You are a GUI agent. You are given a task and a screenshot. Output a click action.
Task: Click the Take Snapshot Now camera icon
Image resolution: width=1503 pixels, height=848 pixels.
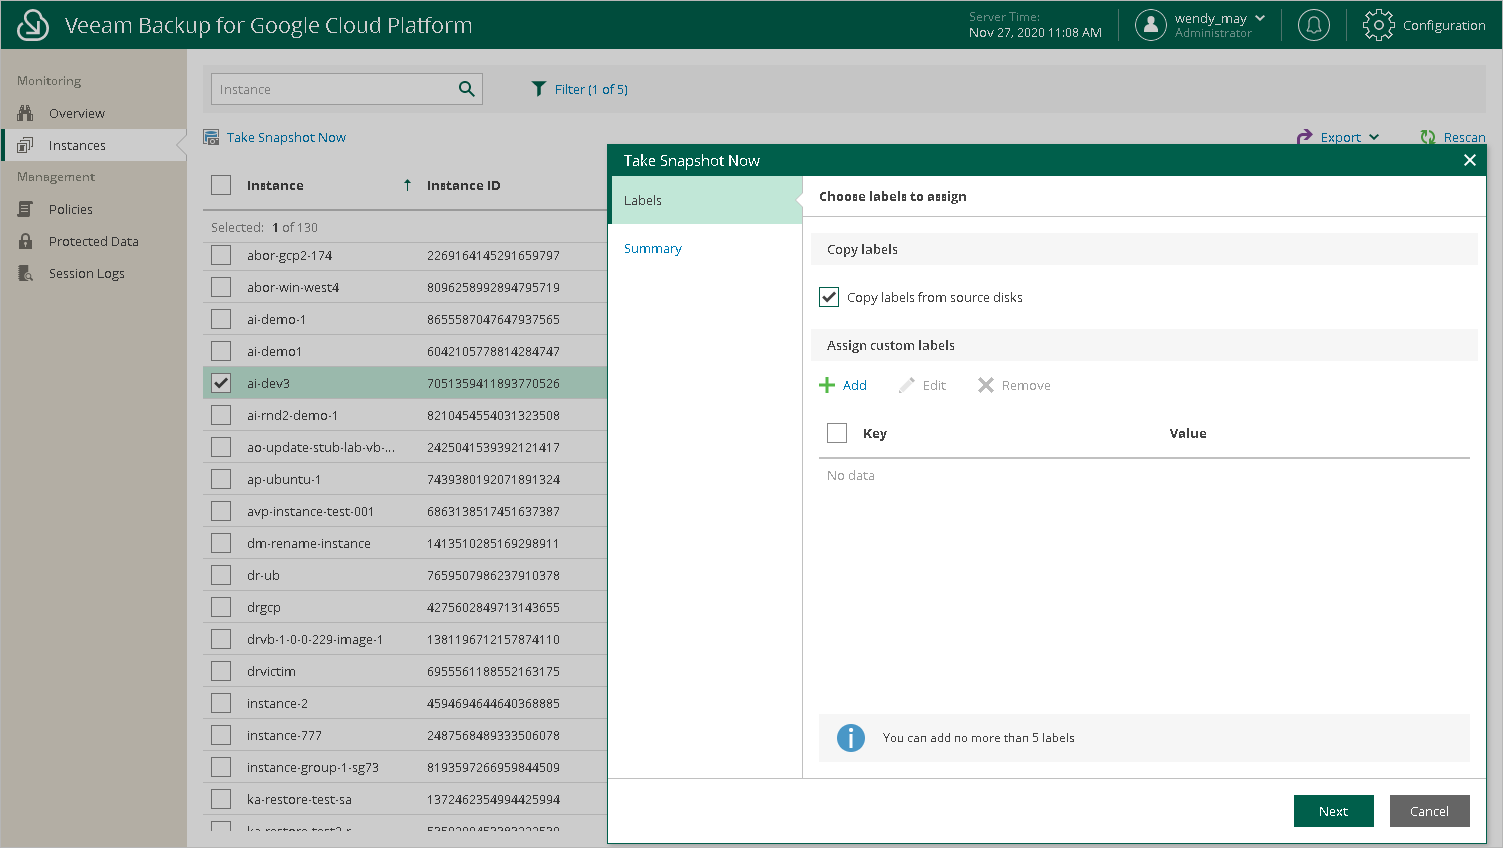point(211,137)
